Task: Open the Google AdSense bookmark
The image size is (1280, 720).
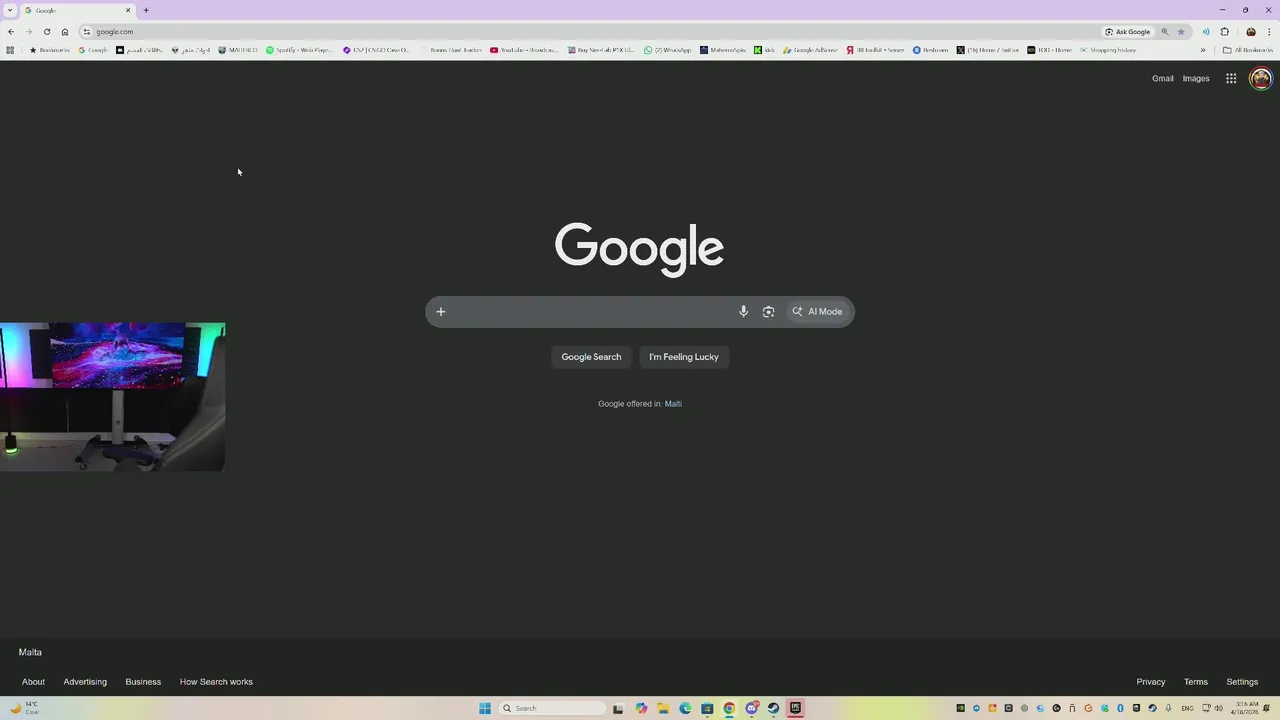Action: (810, 50)
